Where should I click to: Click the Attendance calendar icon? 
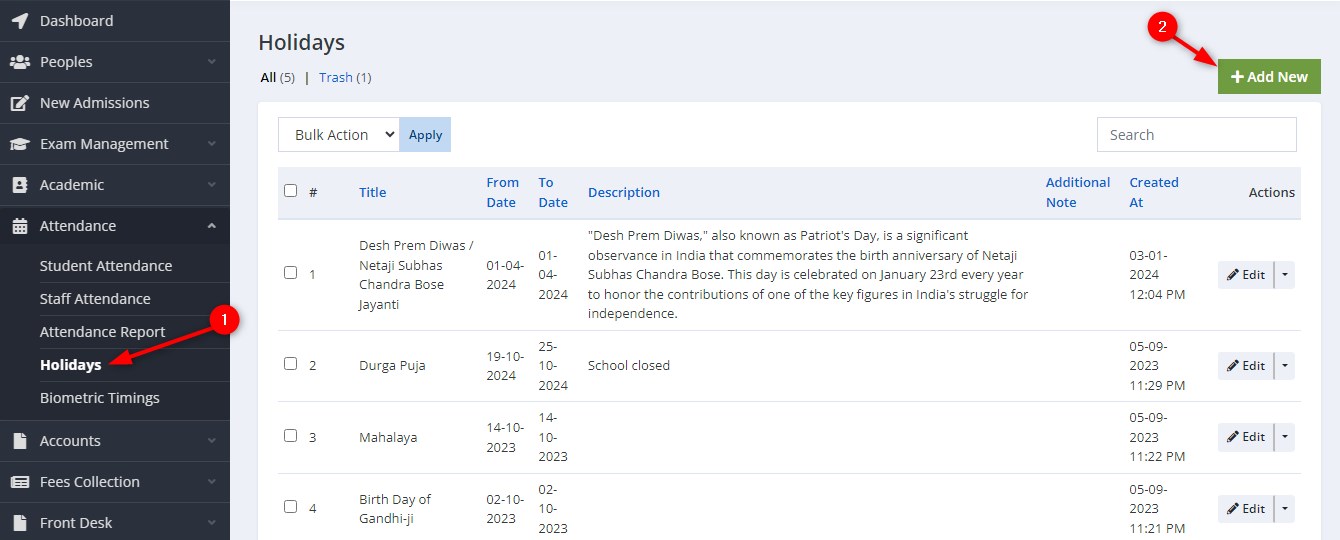pos(19,226)
